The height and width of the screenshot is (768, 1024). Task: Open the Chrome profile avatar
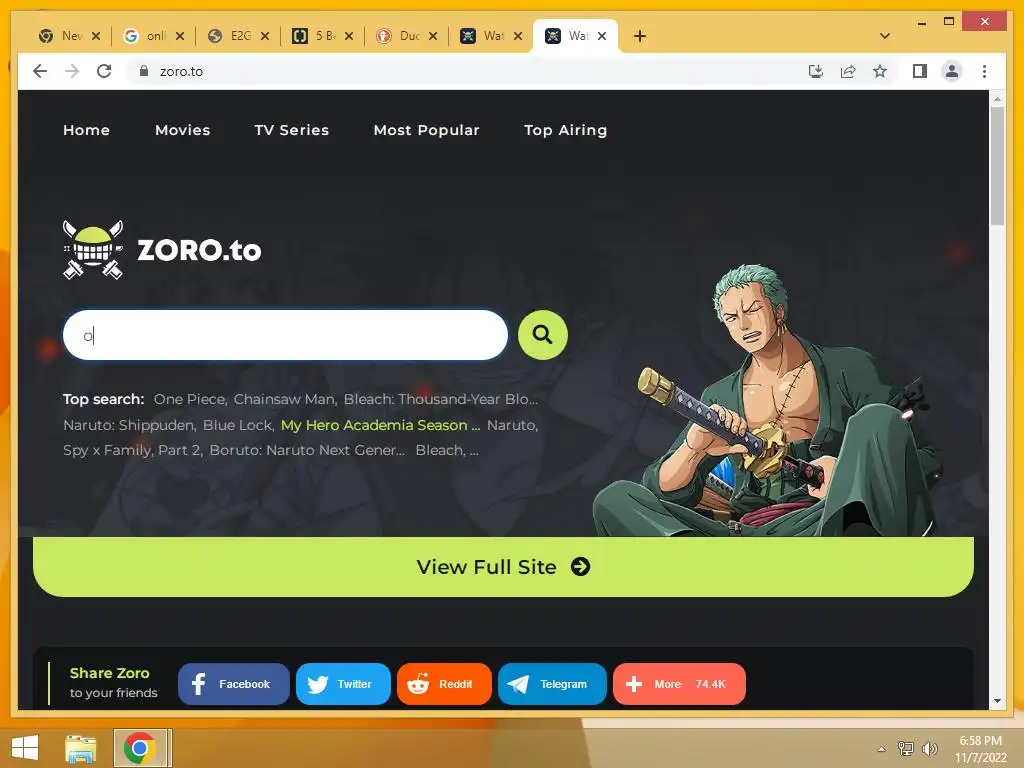coord(952,71)
